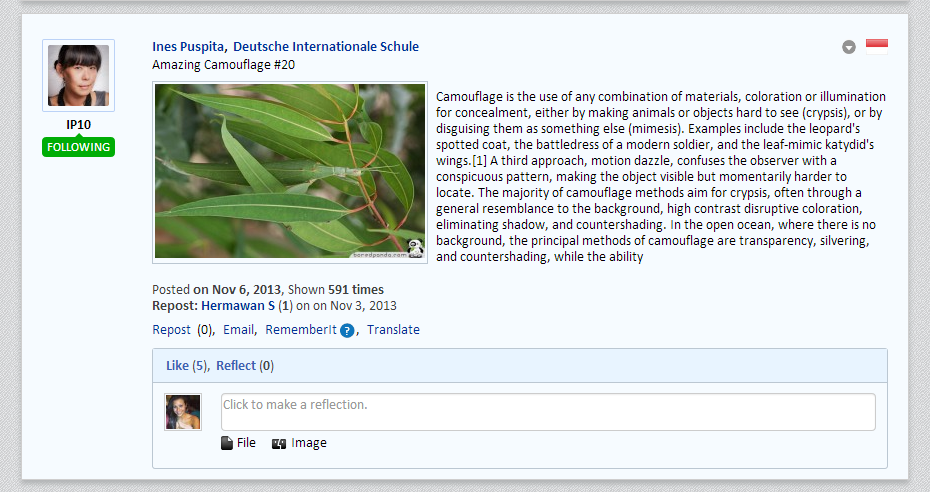Click the Image attachment icon
Screen dimensions: 930x492
[x=279, y=443]
